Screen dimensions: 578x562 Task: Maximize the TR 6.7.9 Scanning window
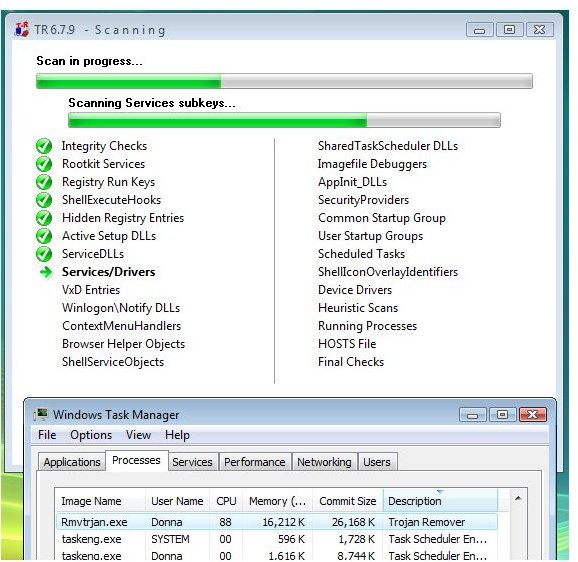[509, 30]
